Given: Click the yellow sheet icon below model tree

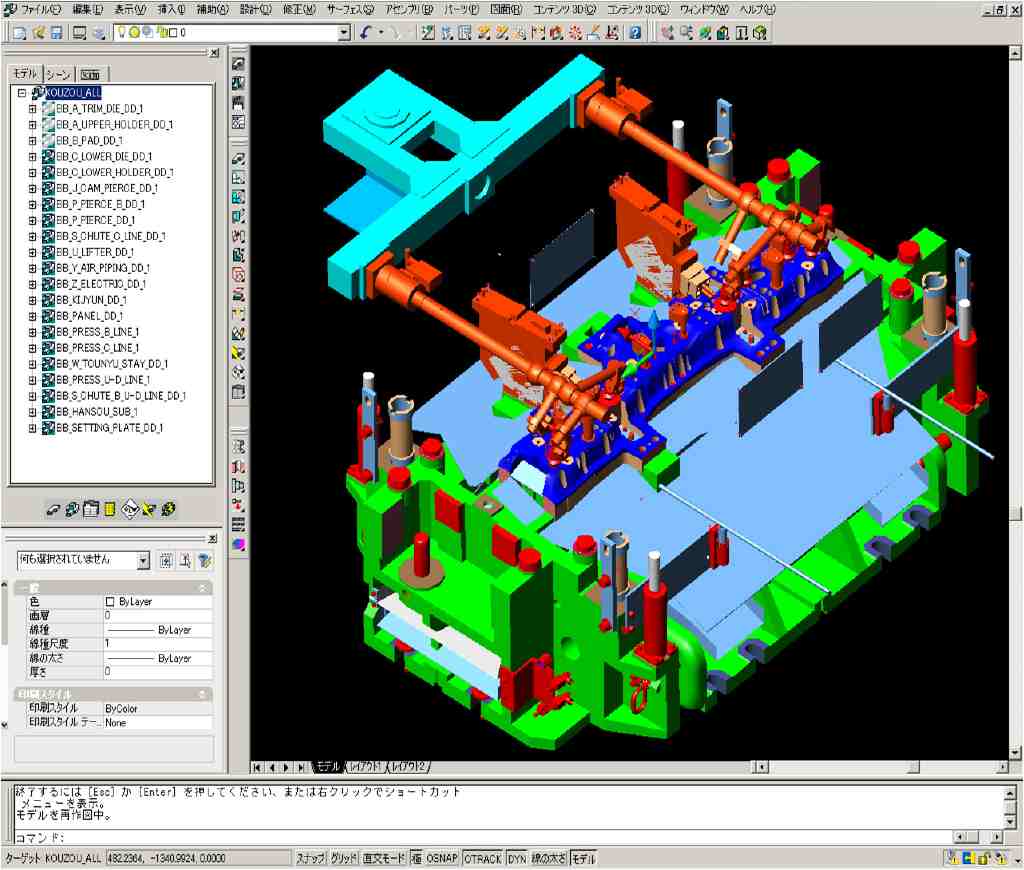Looking at the screenshot, I should [110, 509].
